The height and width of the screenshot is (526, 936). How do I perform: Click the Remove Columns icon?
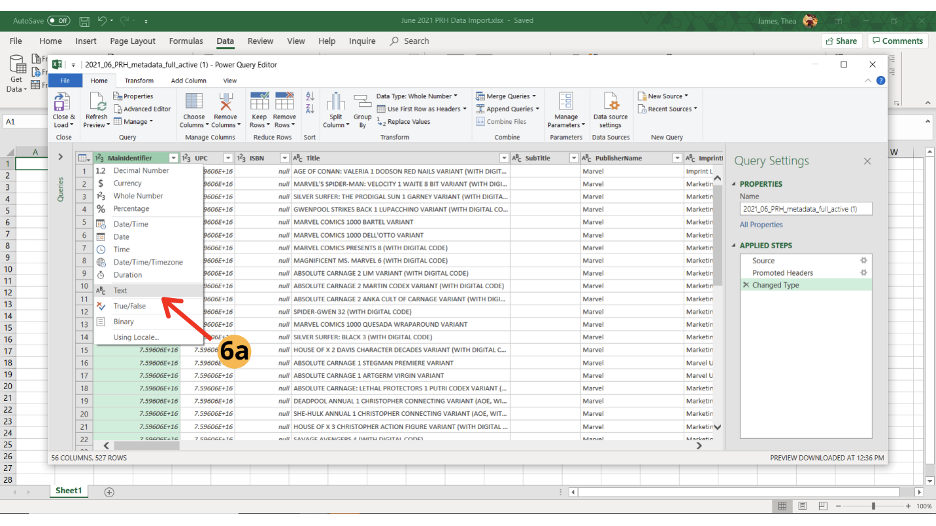click(226, 103)
